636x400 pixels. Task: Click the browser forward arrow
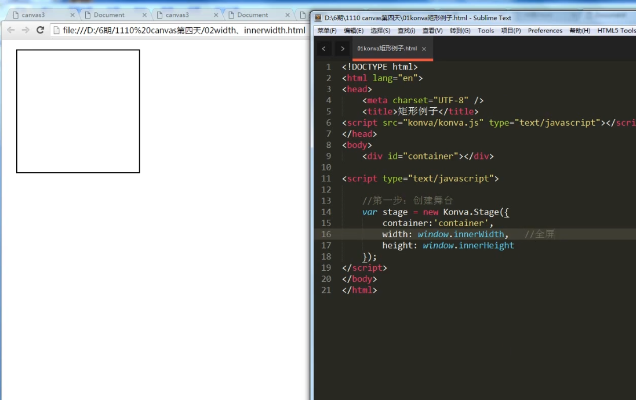[24, 30]
